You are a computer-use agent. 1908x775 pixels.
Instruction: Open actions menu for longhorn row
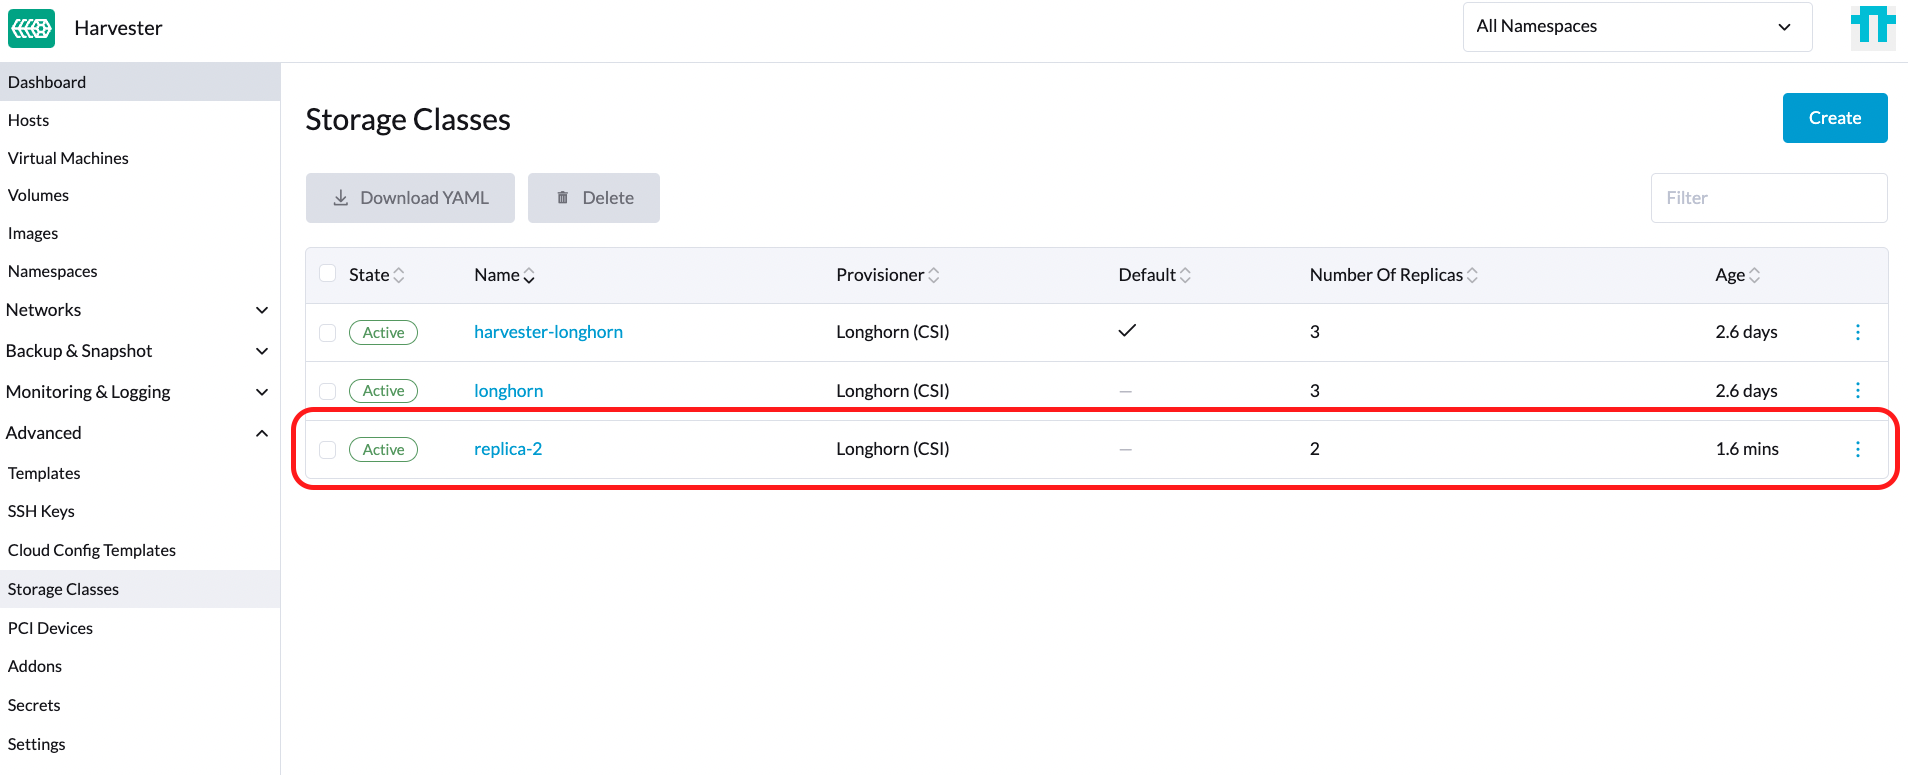click(1857, 390)
